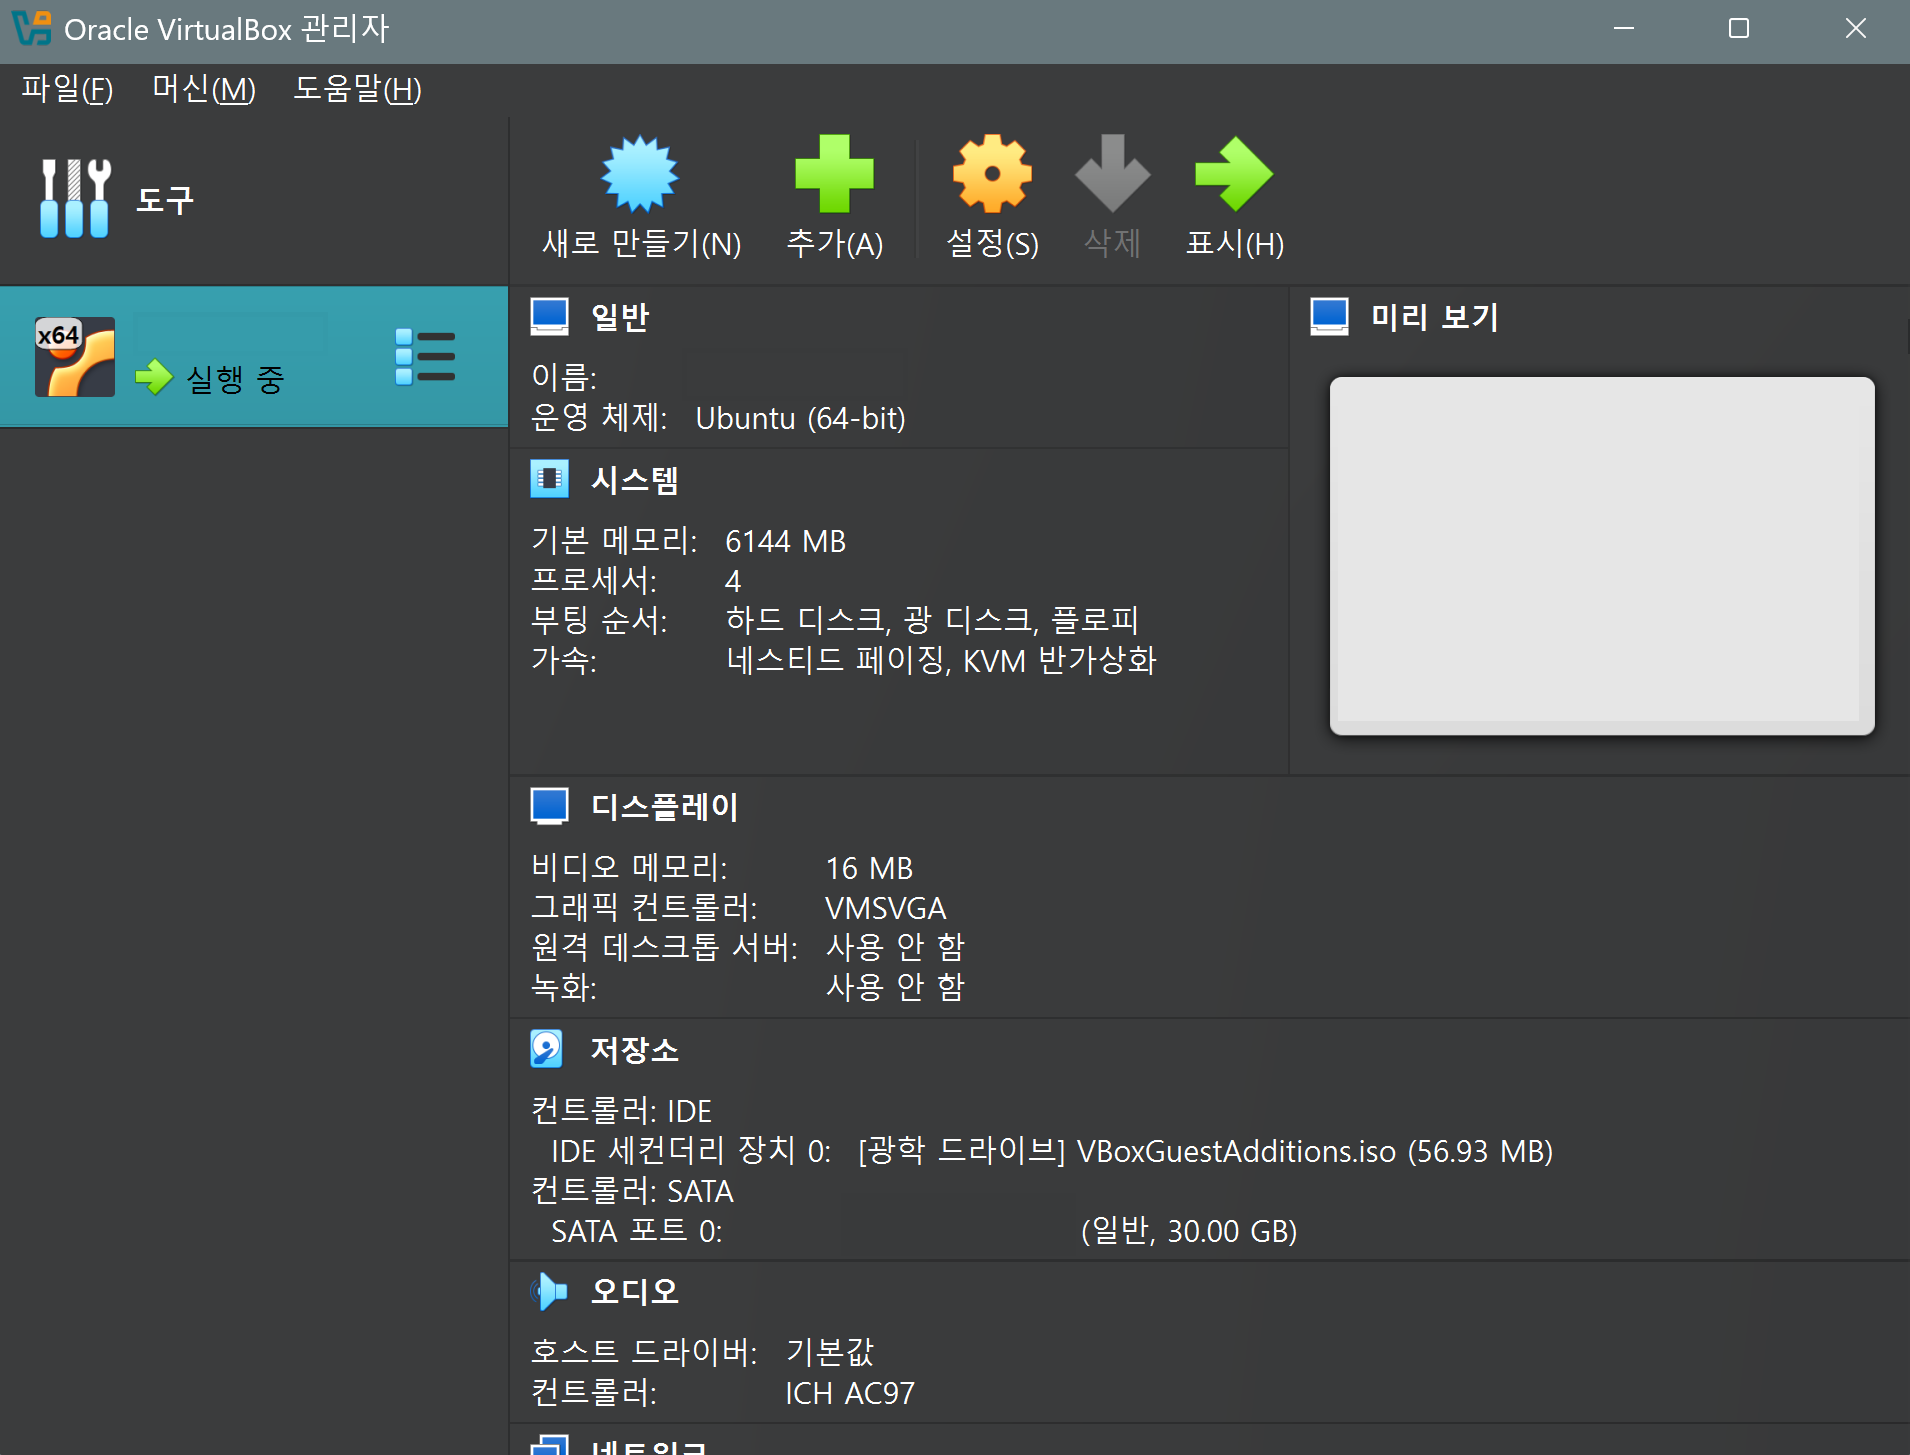Open Settings (설정) gear icon
Screen dimensions: 1910x1455
click(992, 174)
